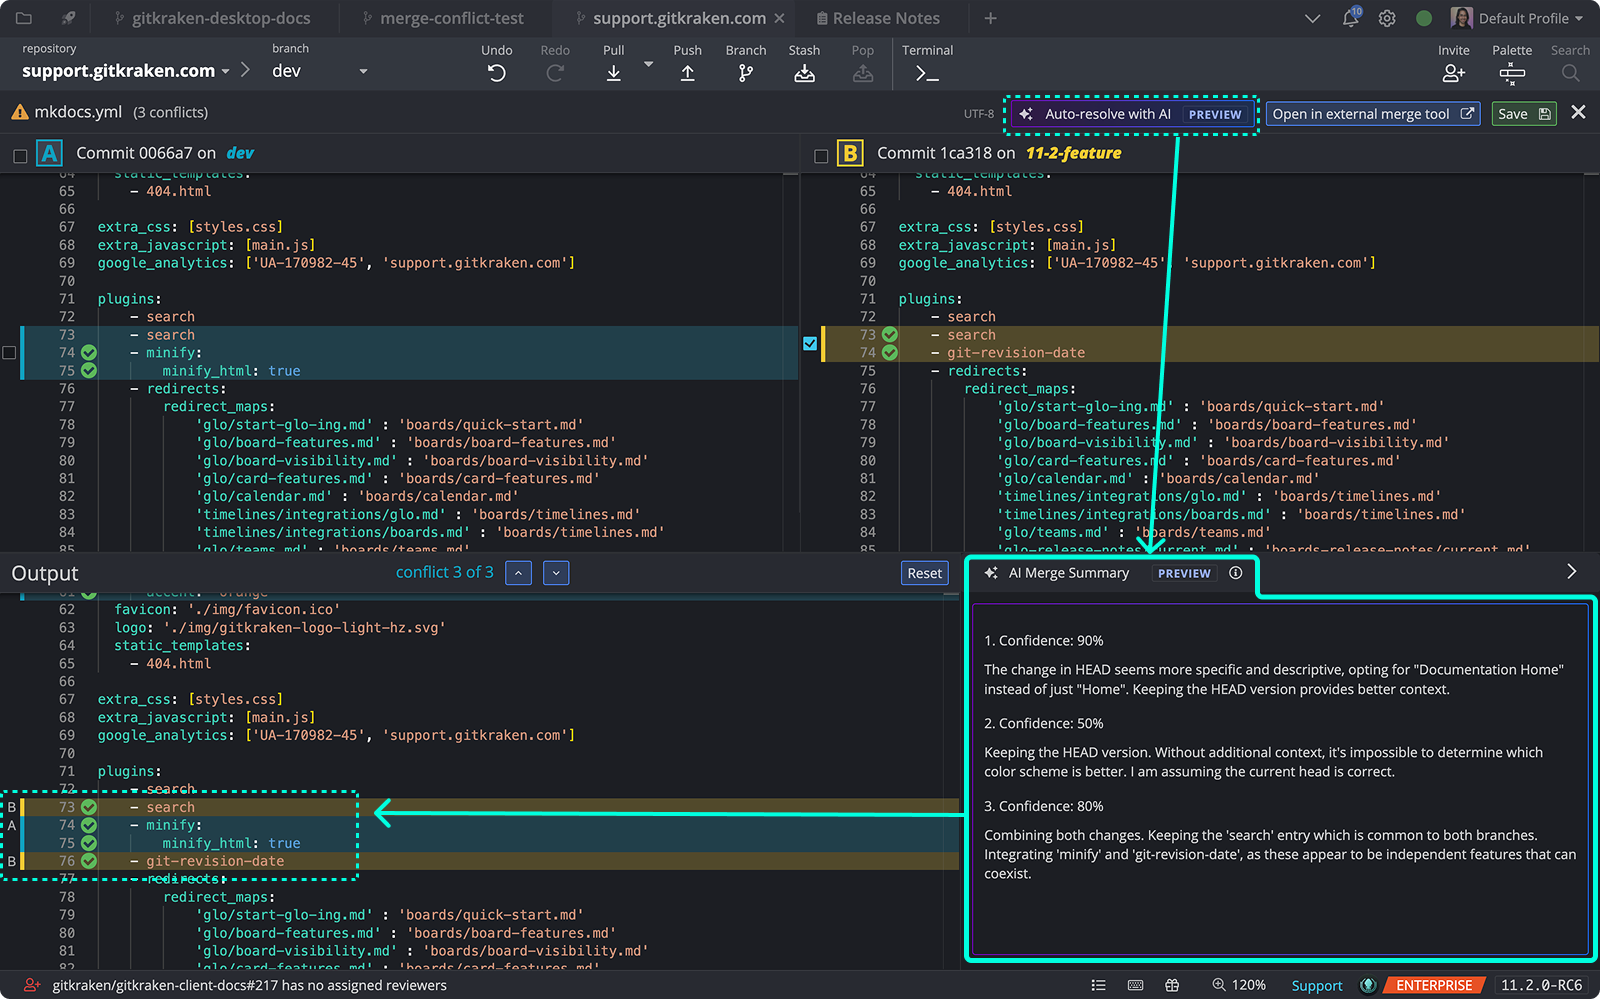
Task: Go to next conflict with down arrow
Action: pos(556,572)
